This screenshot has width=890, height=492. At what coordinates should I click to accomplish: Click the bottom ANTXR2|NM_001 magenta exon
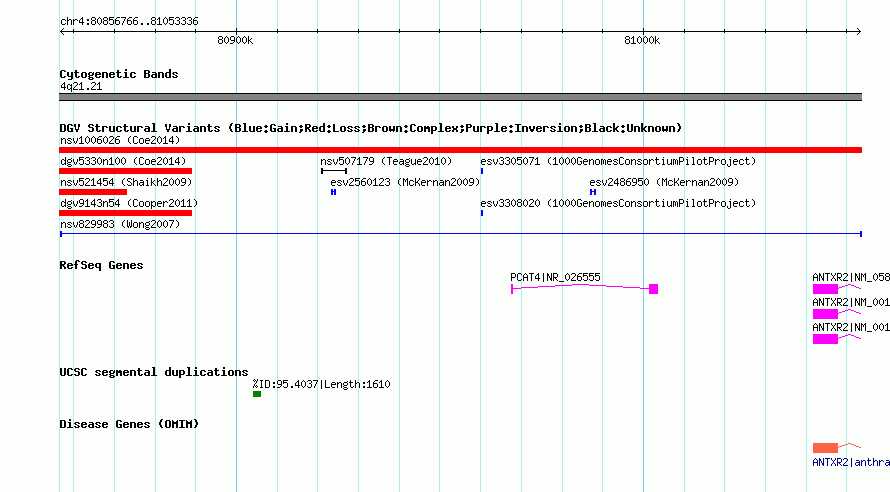pyautogui.click(x=825, y=339)
